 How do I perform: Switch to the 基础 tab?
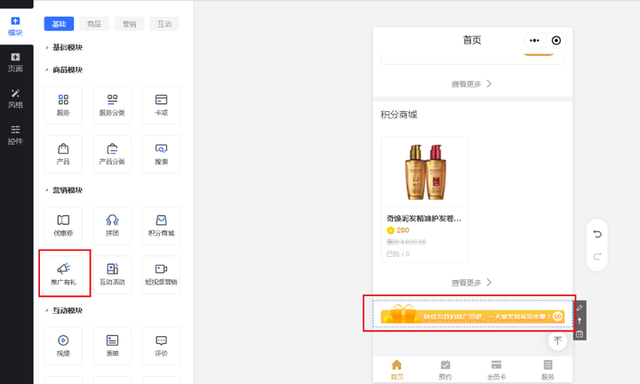tap(59, 24)
